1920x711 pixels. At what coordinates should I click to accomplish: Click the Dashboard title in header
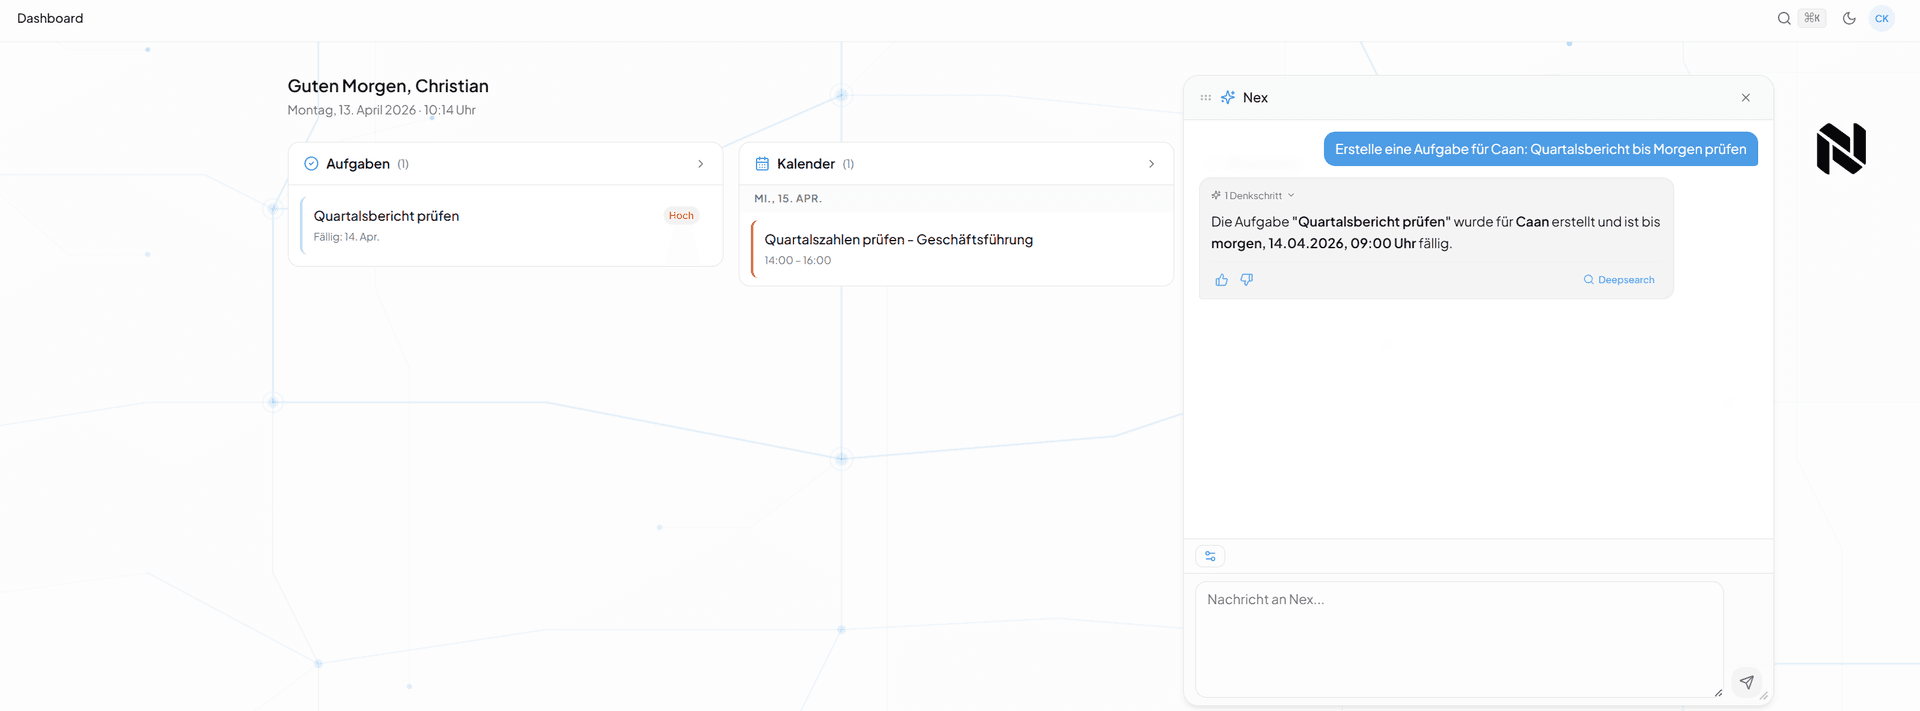50,18
